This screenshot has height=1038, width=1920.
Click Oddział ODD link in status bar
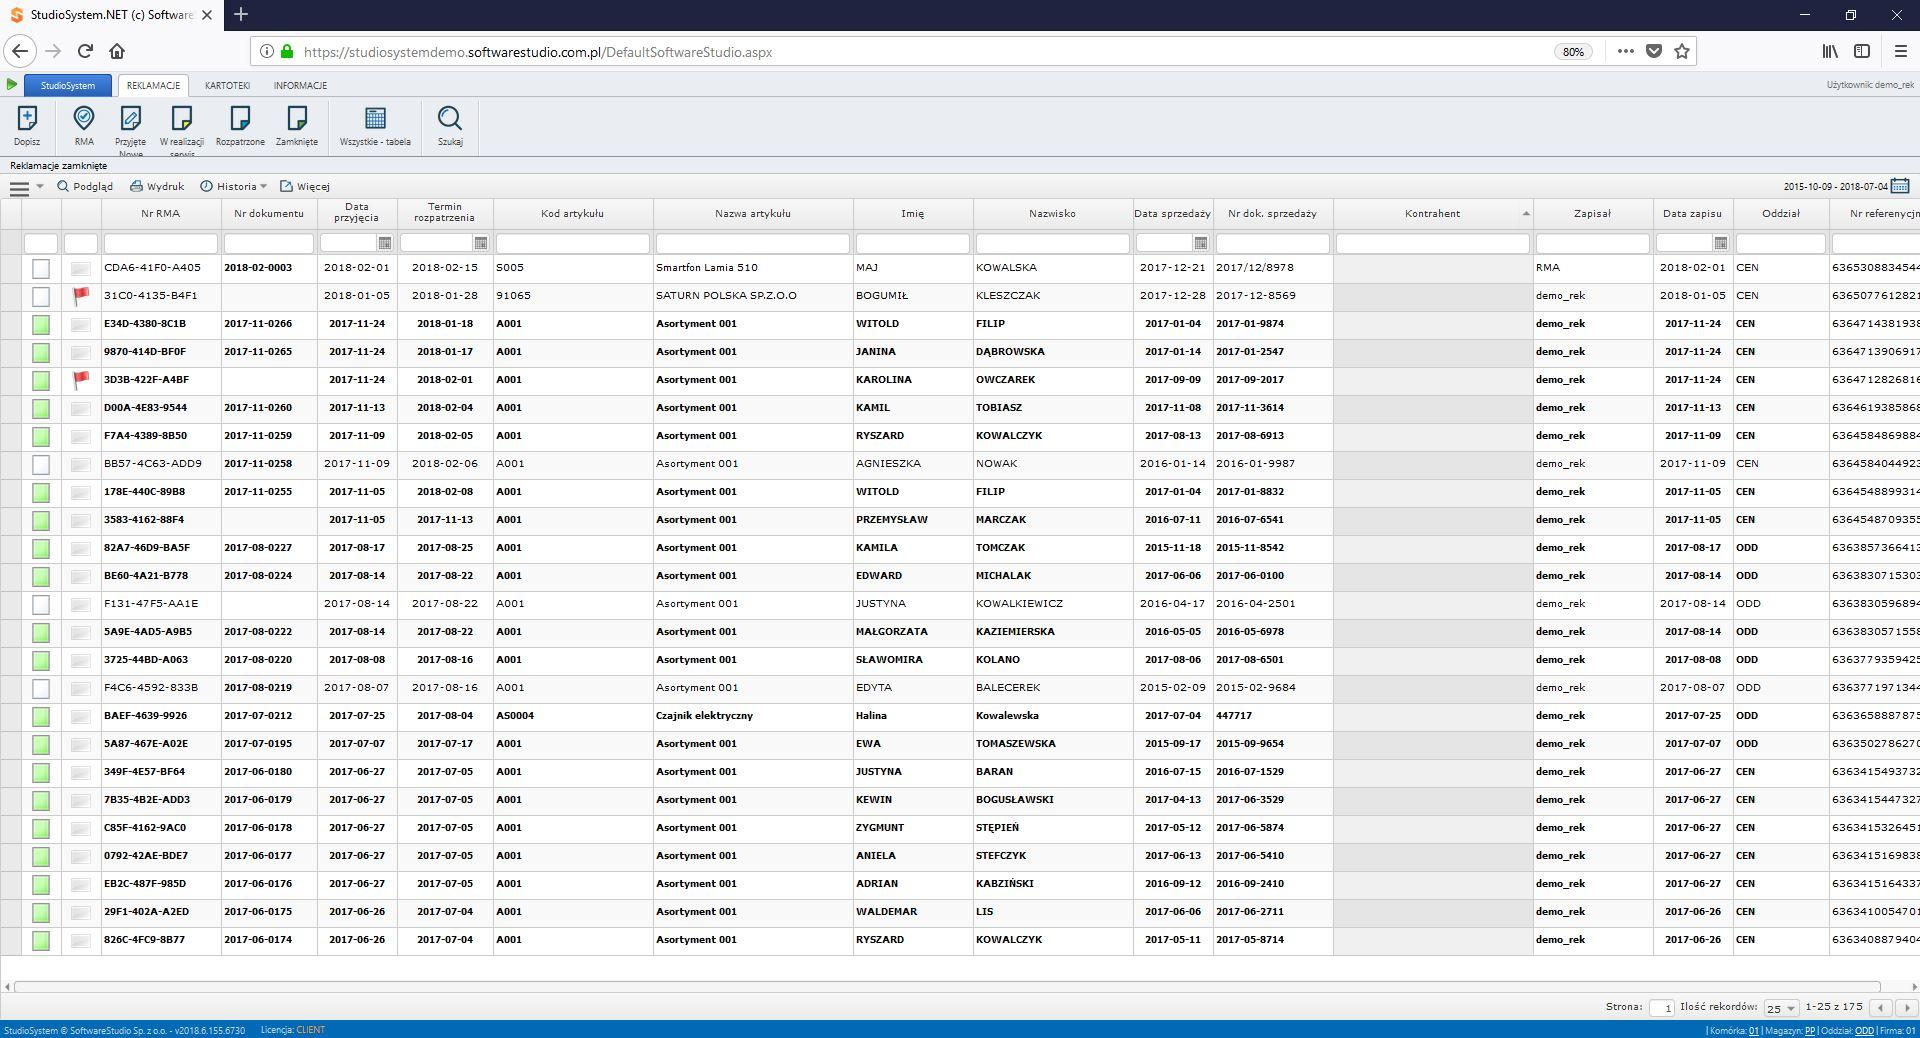click(x=1864, y=1031)
